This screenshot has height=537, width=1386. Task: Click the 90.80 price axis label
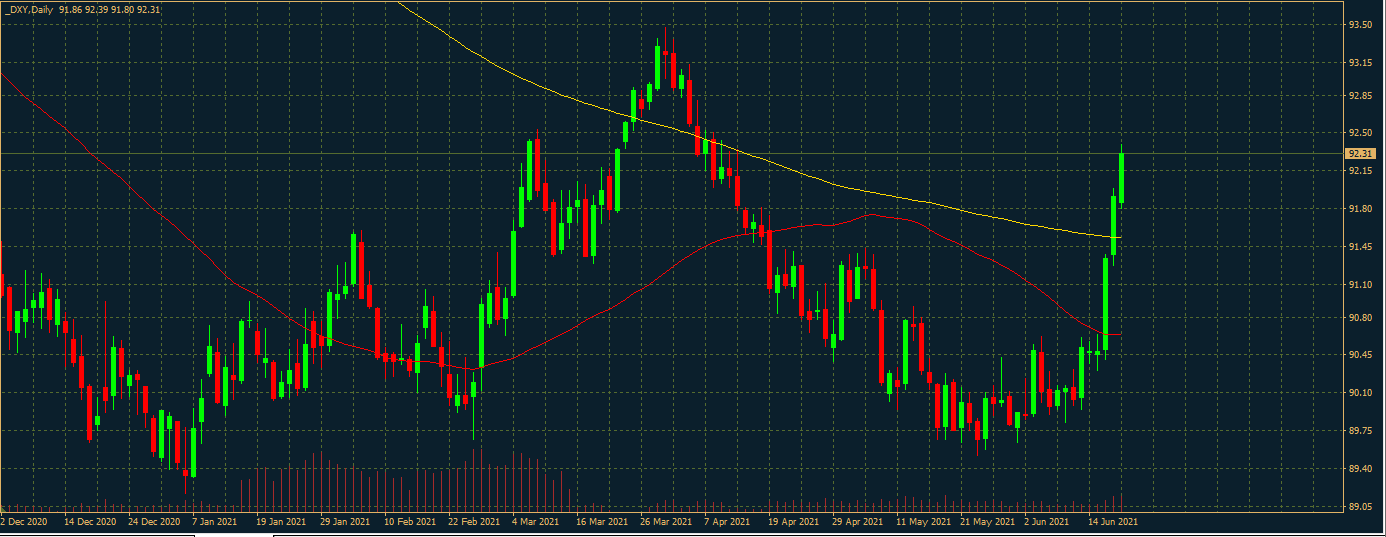point(1359,317)
